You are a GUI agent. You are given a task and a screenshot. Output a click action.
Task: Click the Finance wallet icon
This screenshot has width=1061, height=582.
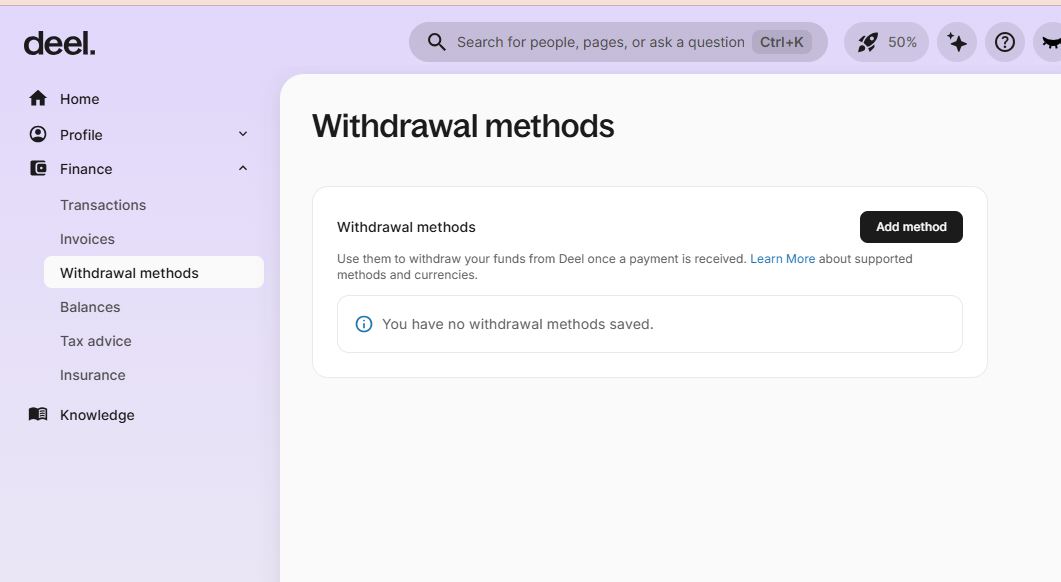tap(38, 169)
